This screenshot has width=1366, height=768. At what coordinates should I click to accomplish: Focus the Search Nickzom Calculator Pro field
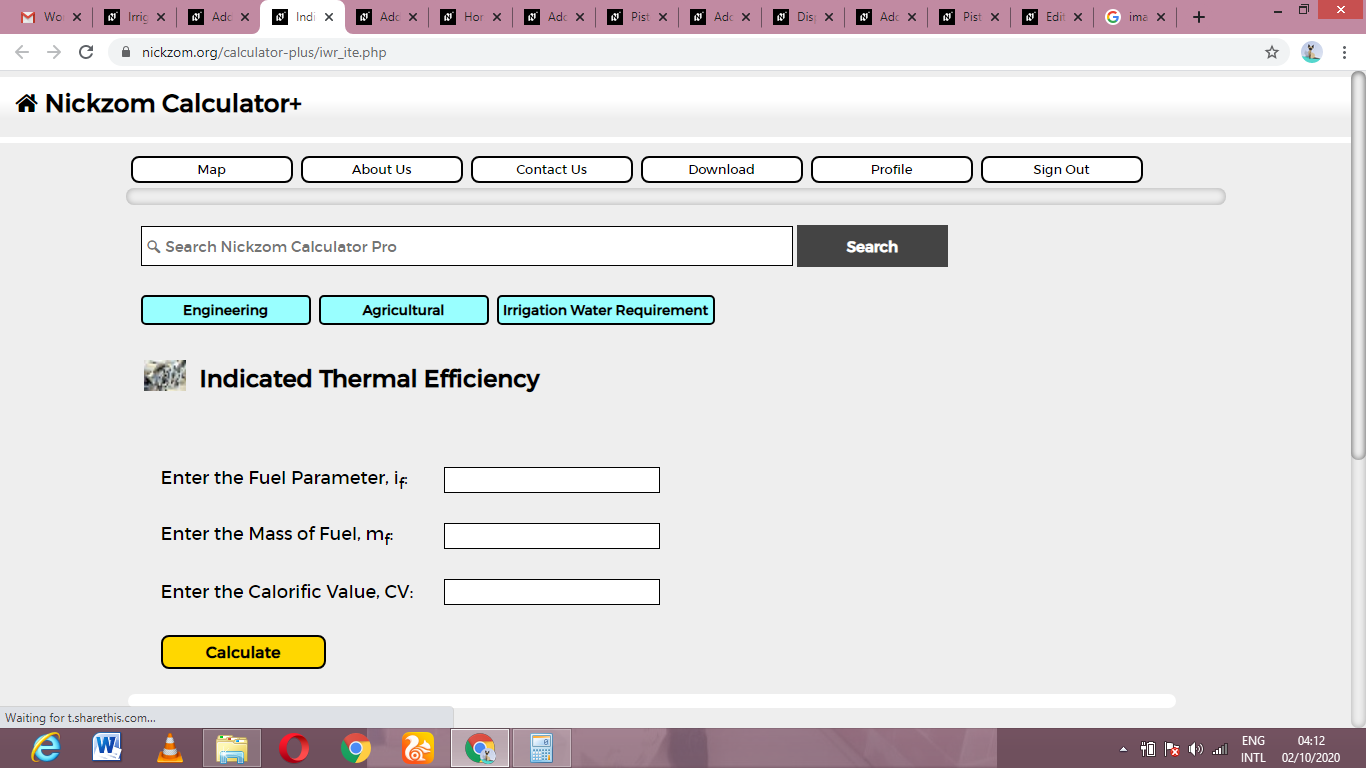[x=467, y=246]
